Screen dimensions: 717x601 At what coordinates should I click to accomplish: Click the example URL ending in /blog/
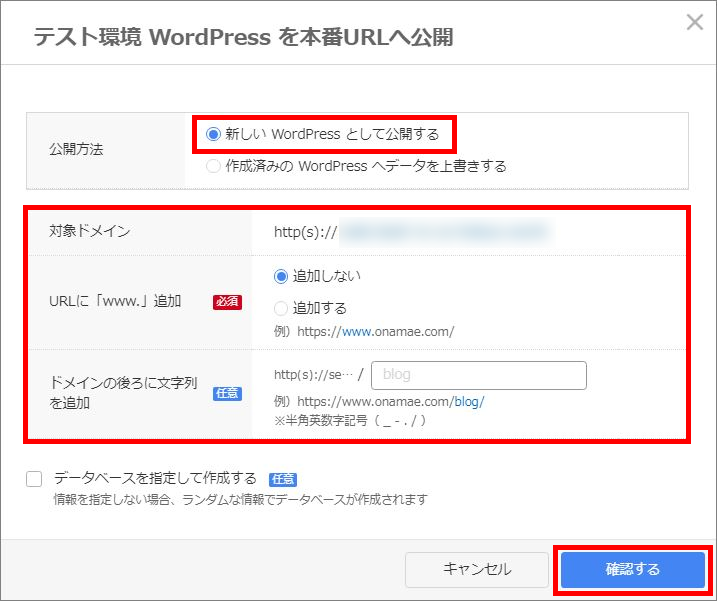click(x=391, y=402)
